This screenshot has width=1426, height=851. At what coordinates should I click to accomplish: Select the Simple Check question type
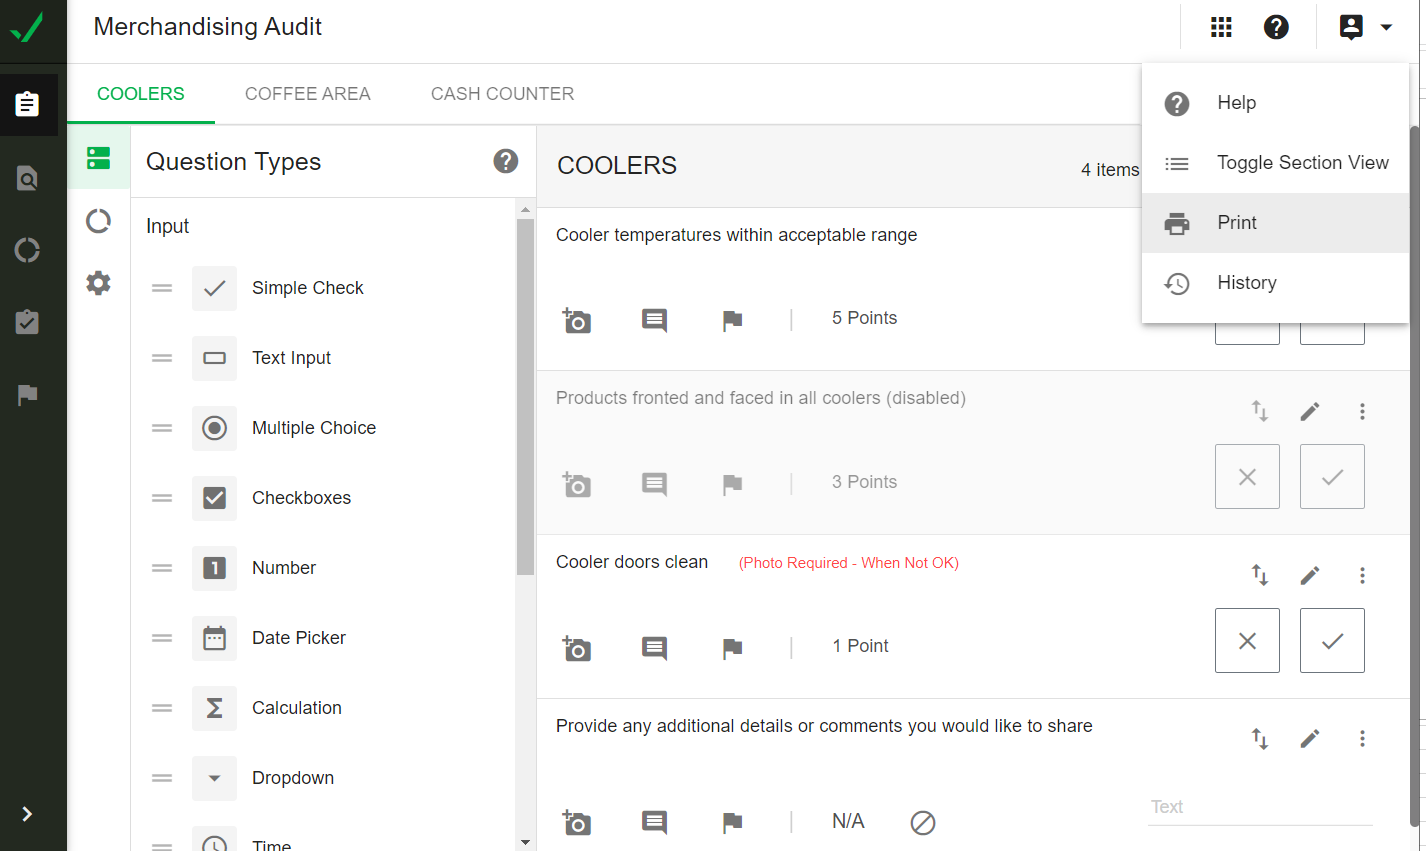(307, 288)
